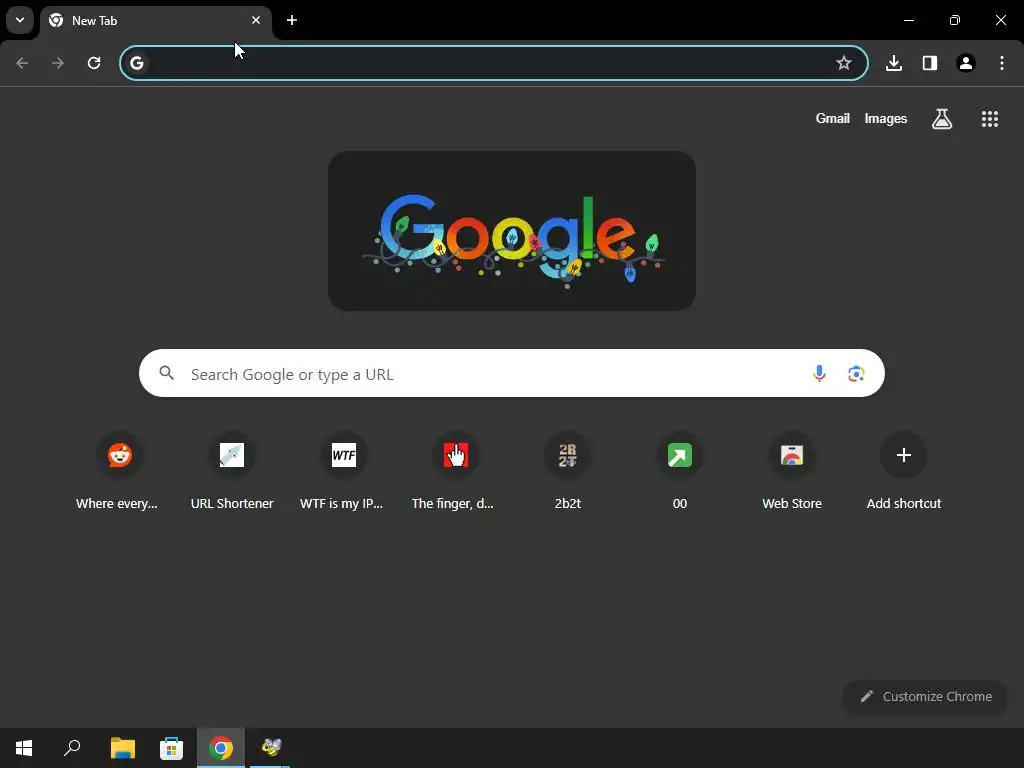The height and width of the screenshot is (768, 1024).
Task: Click the Add shortcut plus tile
Action: 904,472
